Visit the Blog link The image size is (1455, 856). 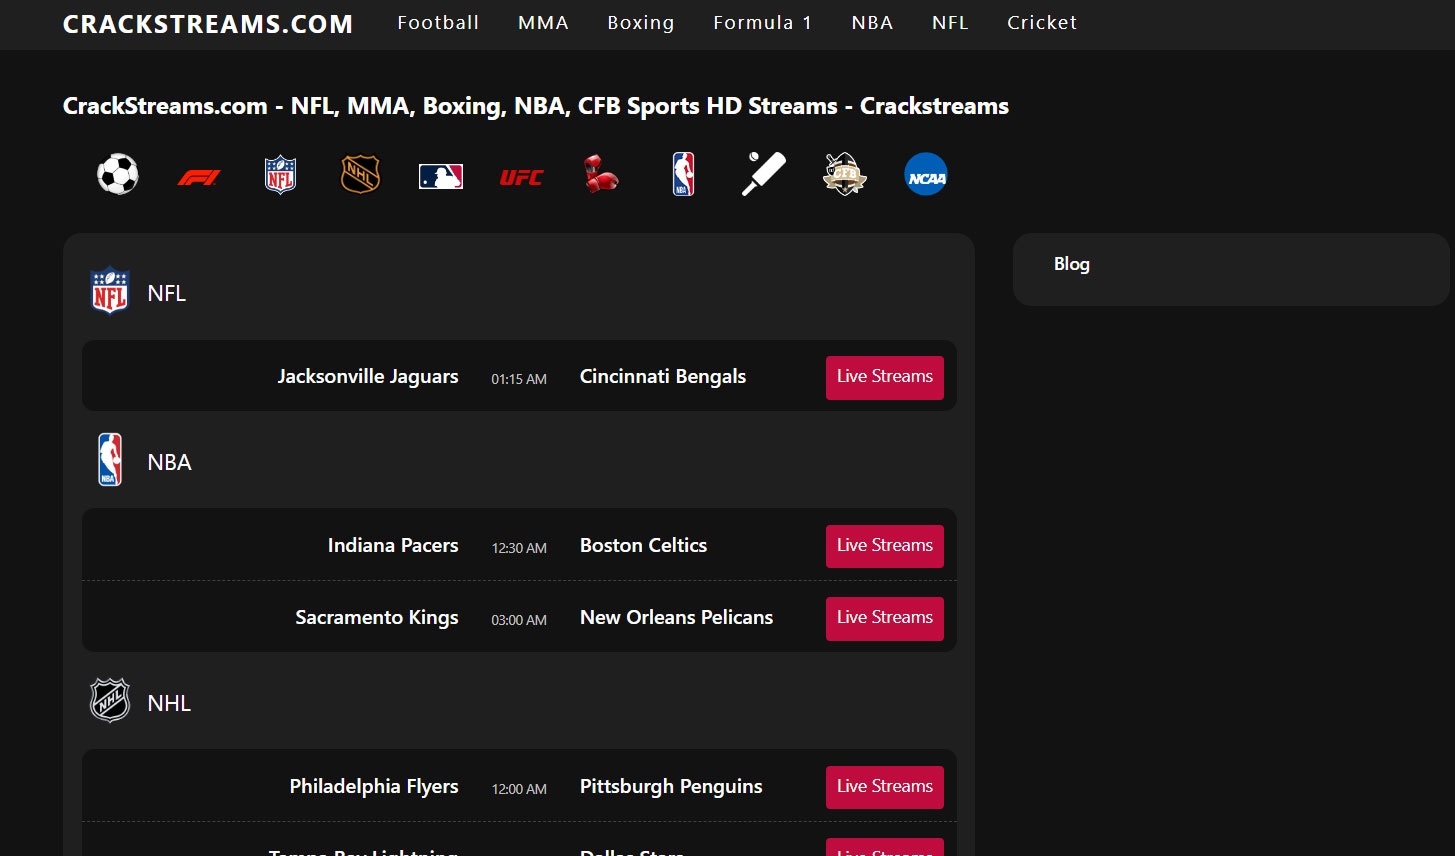1071,264
